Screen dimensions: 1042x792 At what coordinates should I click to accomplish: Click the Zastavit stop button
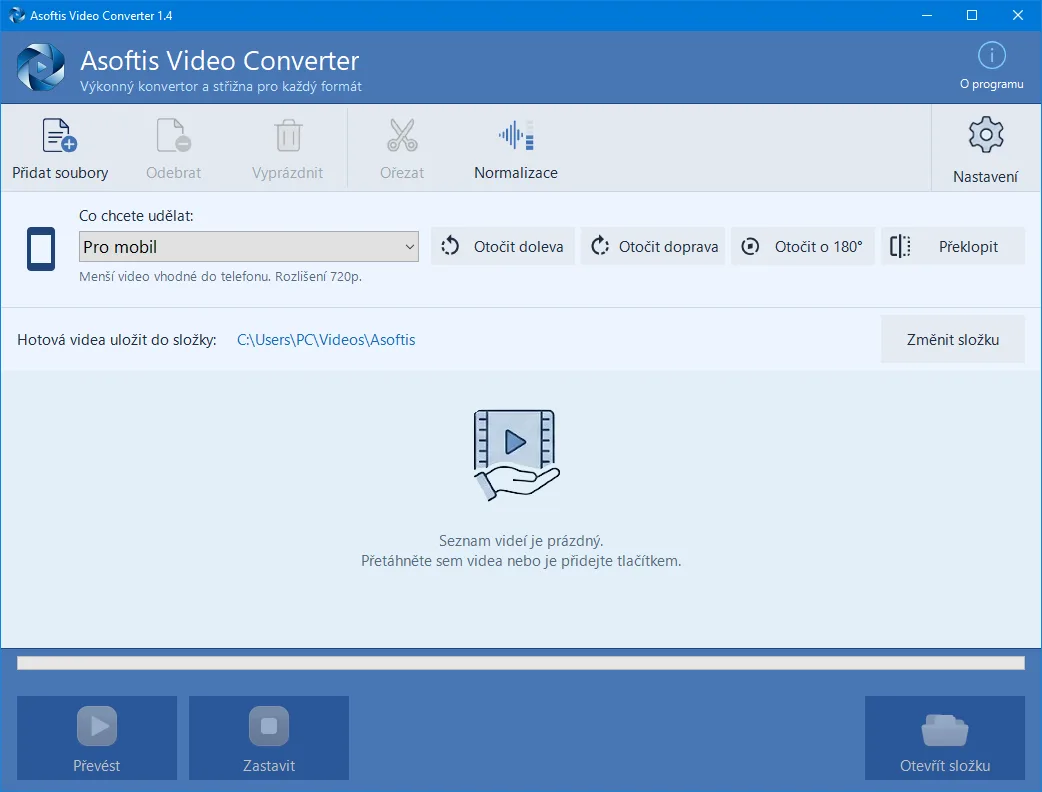point(268,738)
